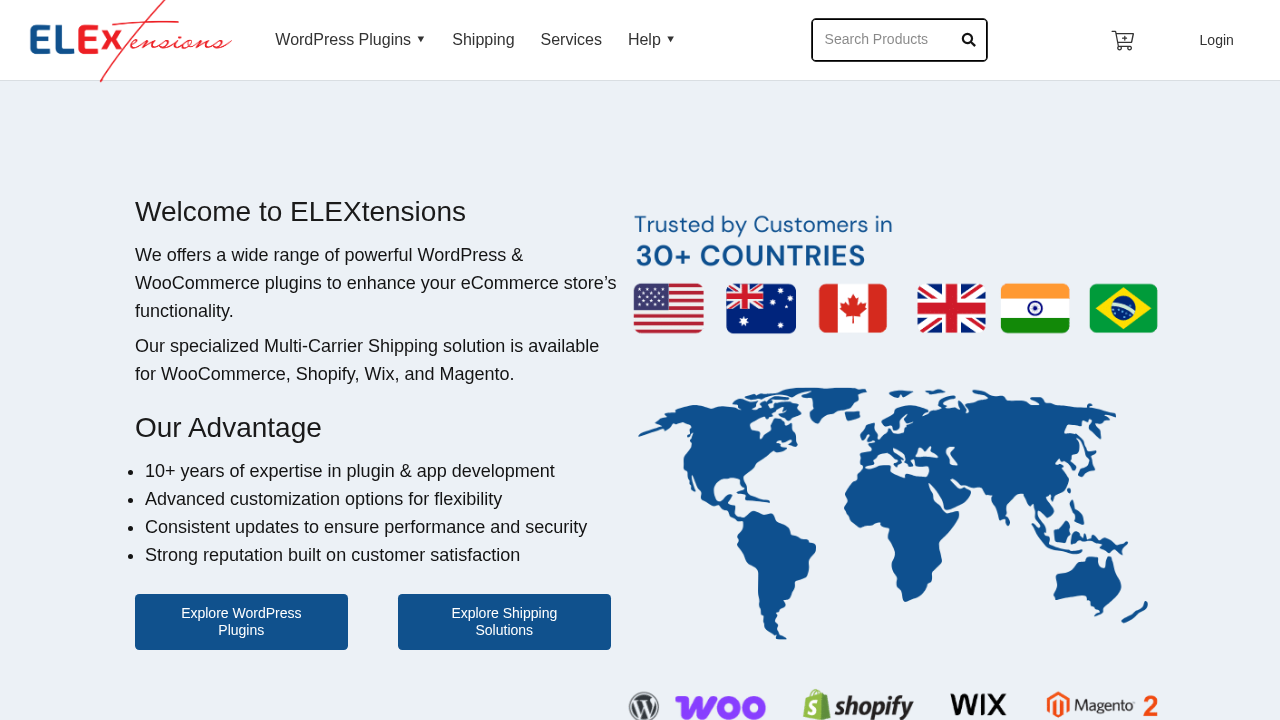Screen dimensions: 1280x720
Task: Click the search magnifier icon
Action: click(x=968, y=40)
